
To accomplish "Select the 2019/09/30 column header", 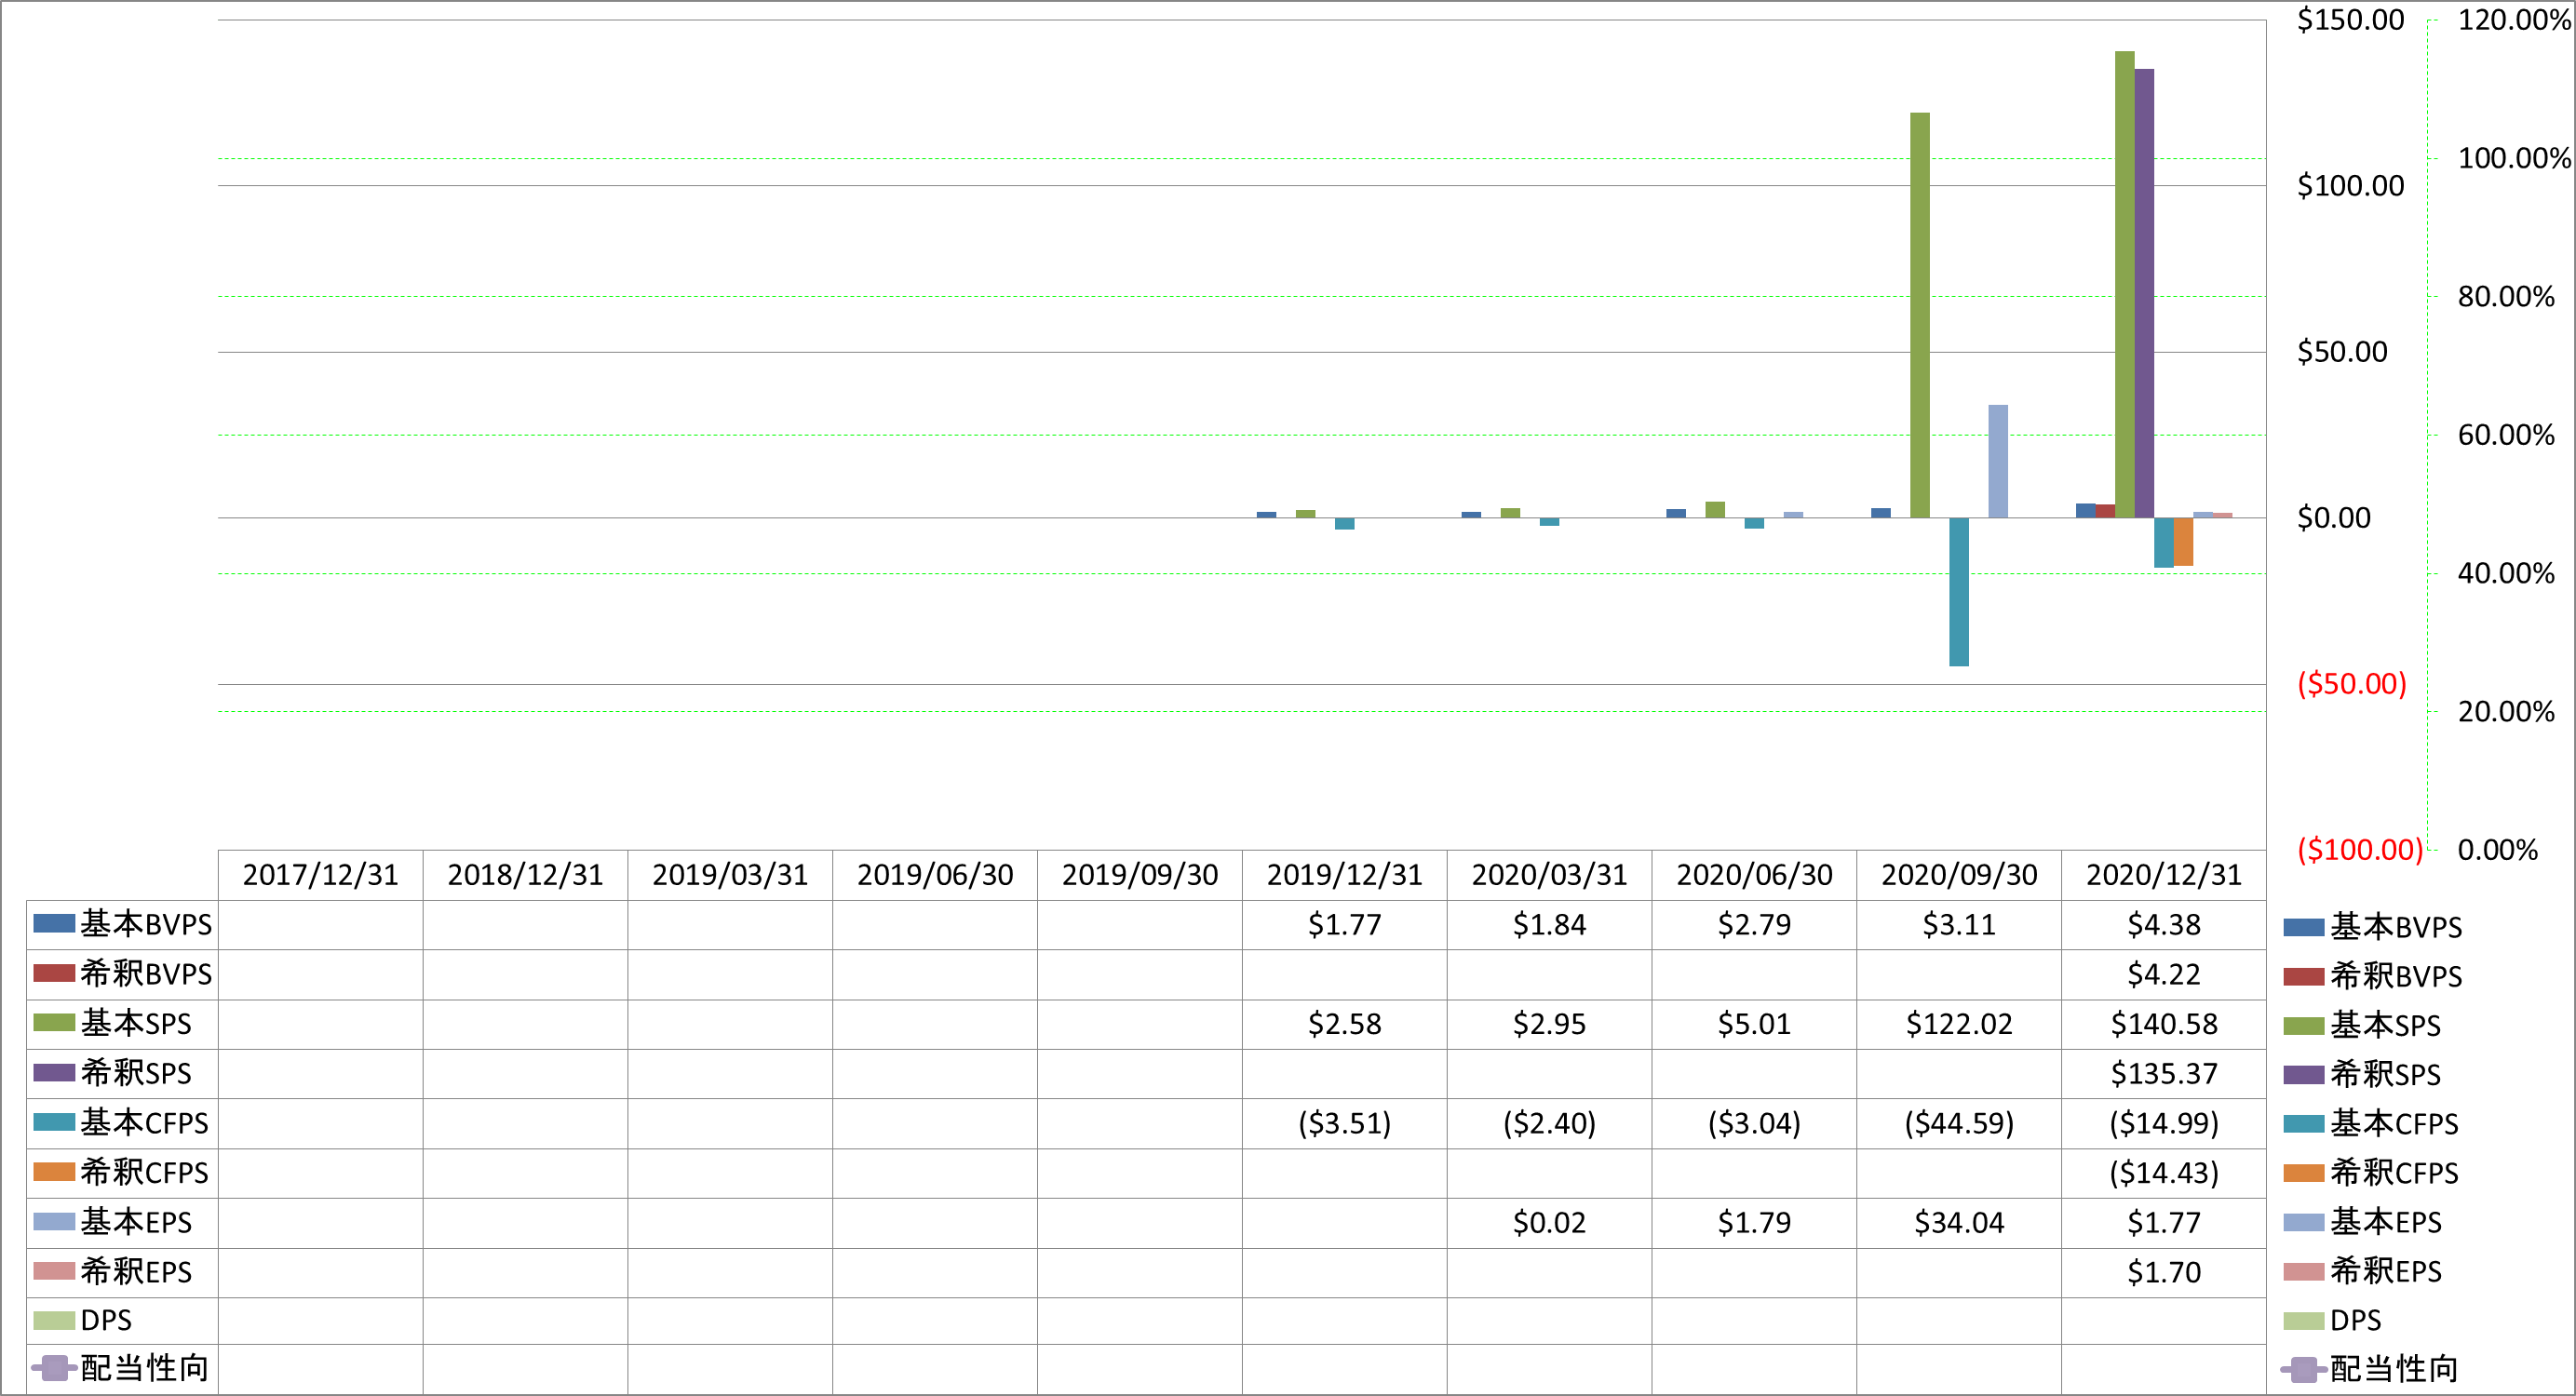I will pyautogui.click(x=1140, y=875).
